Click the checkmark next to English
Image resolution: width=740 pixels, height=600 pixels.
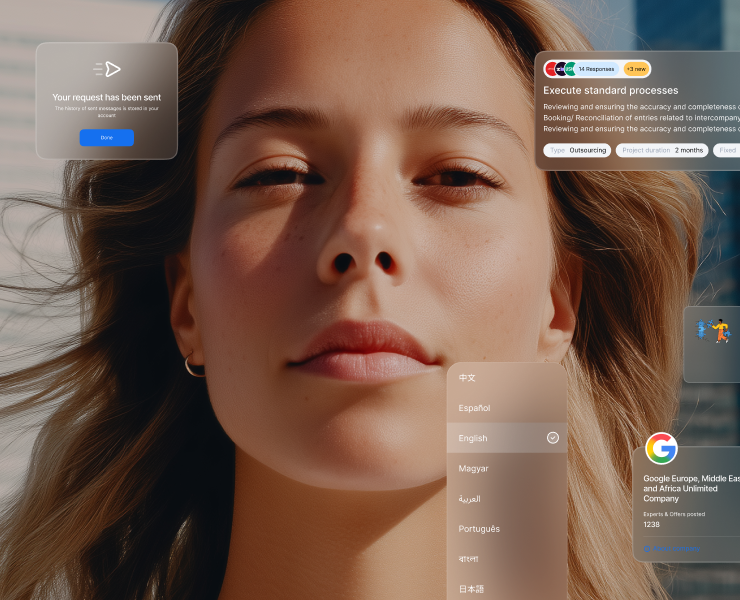coord(553,438)
